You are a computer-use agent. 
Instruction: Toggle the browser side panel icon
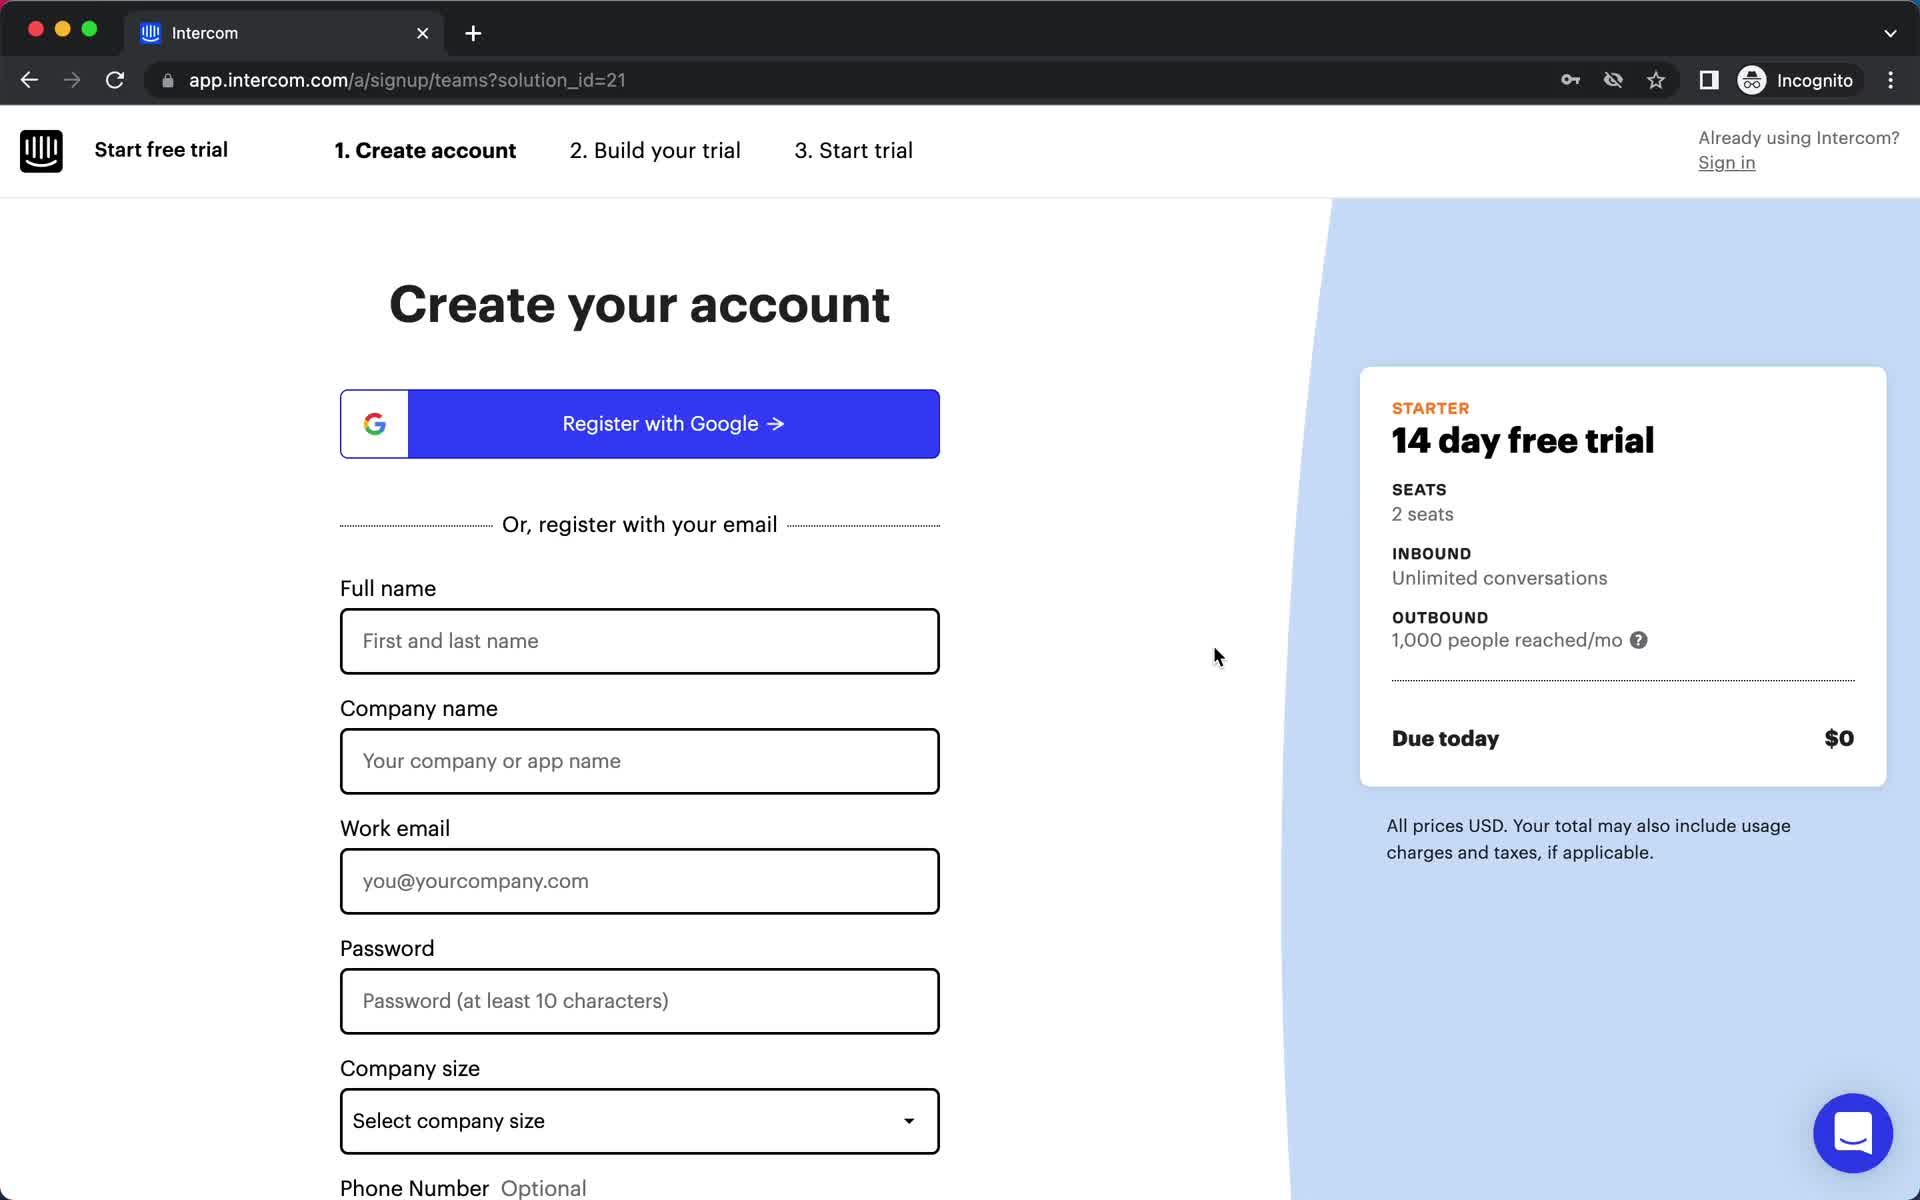[1708, 80]
